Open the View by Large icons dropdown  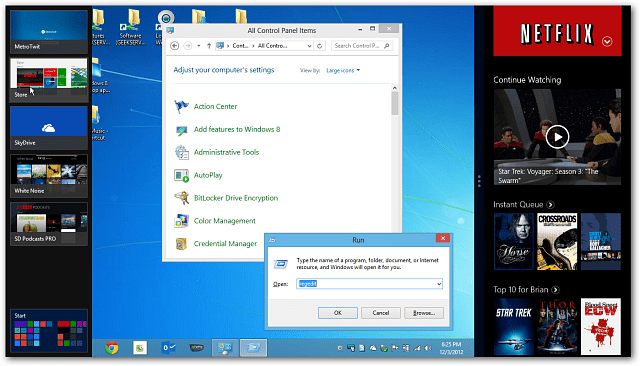343,71
